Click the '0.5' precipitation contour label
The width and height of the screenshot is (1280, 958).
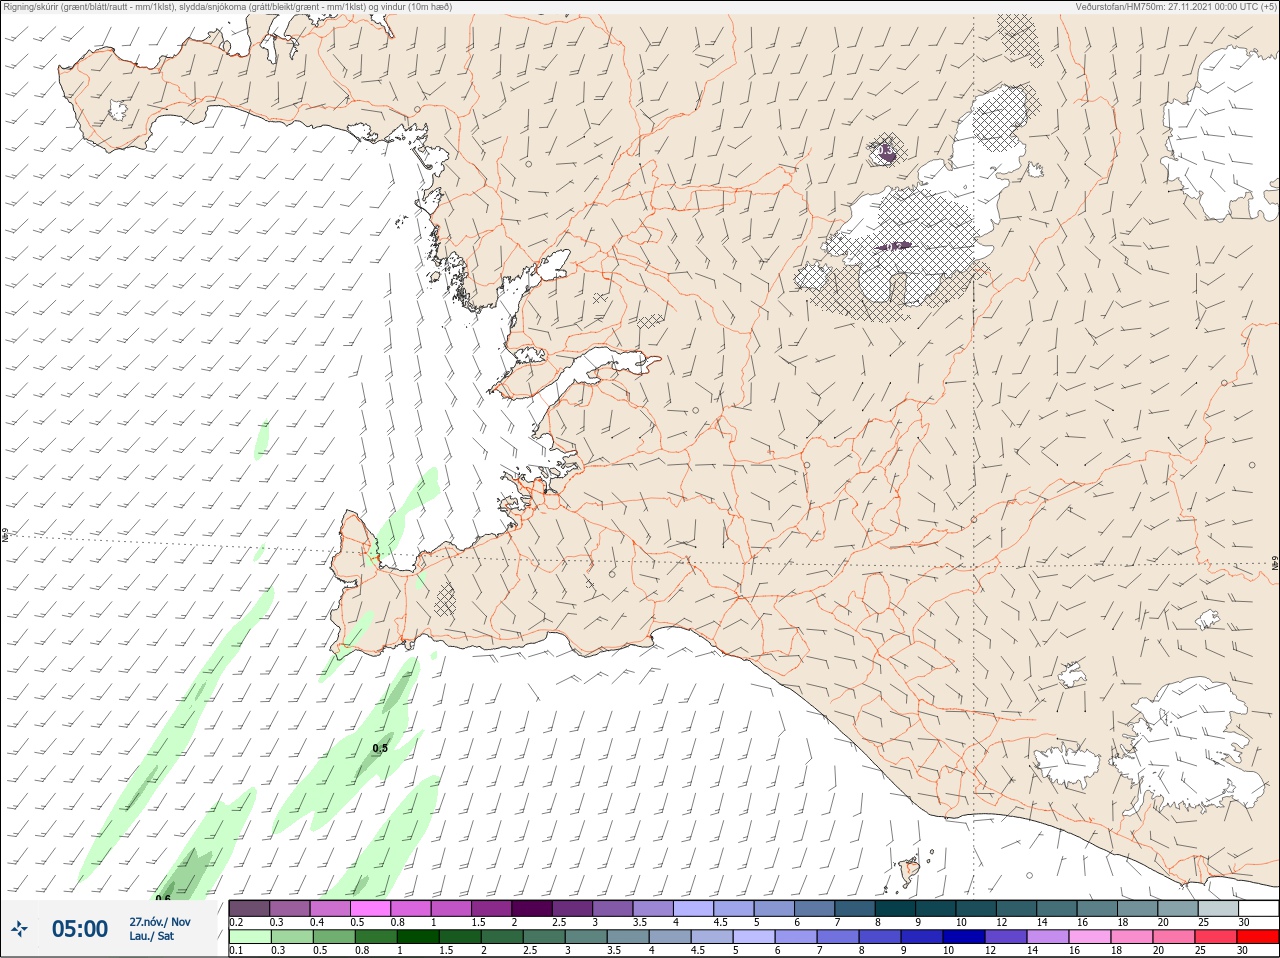point(380,748)
